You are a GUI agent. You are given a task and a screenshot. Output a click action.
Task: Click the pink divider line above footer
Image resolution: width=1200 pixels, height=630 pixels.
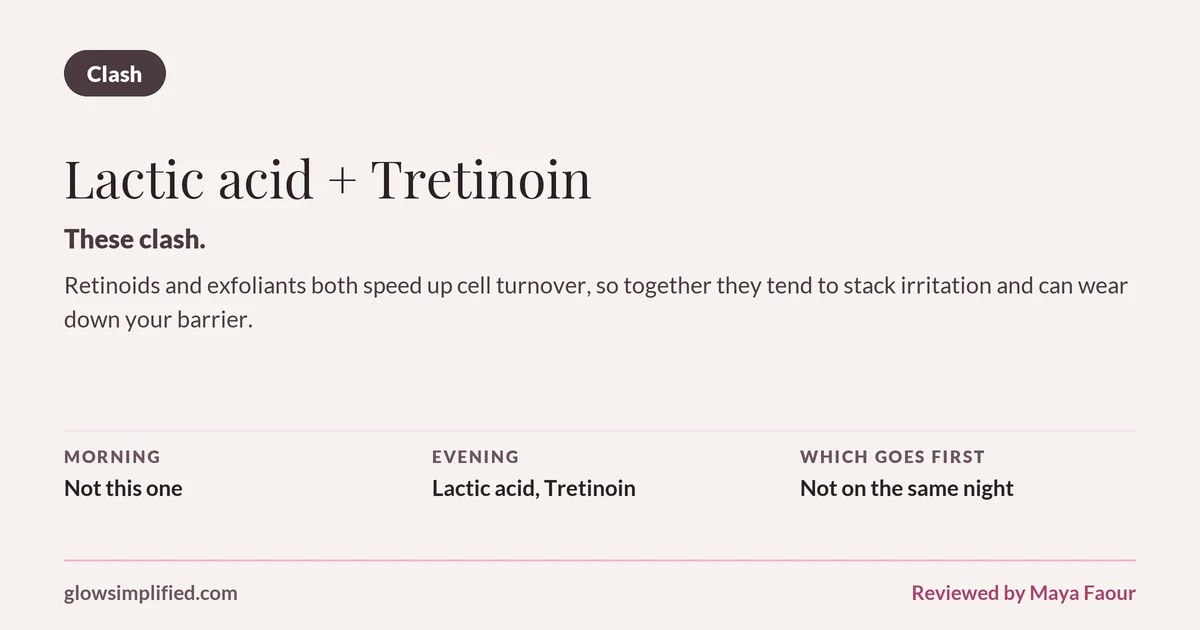(600, 560)
